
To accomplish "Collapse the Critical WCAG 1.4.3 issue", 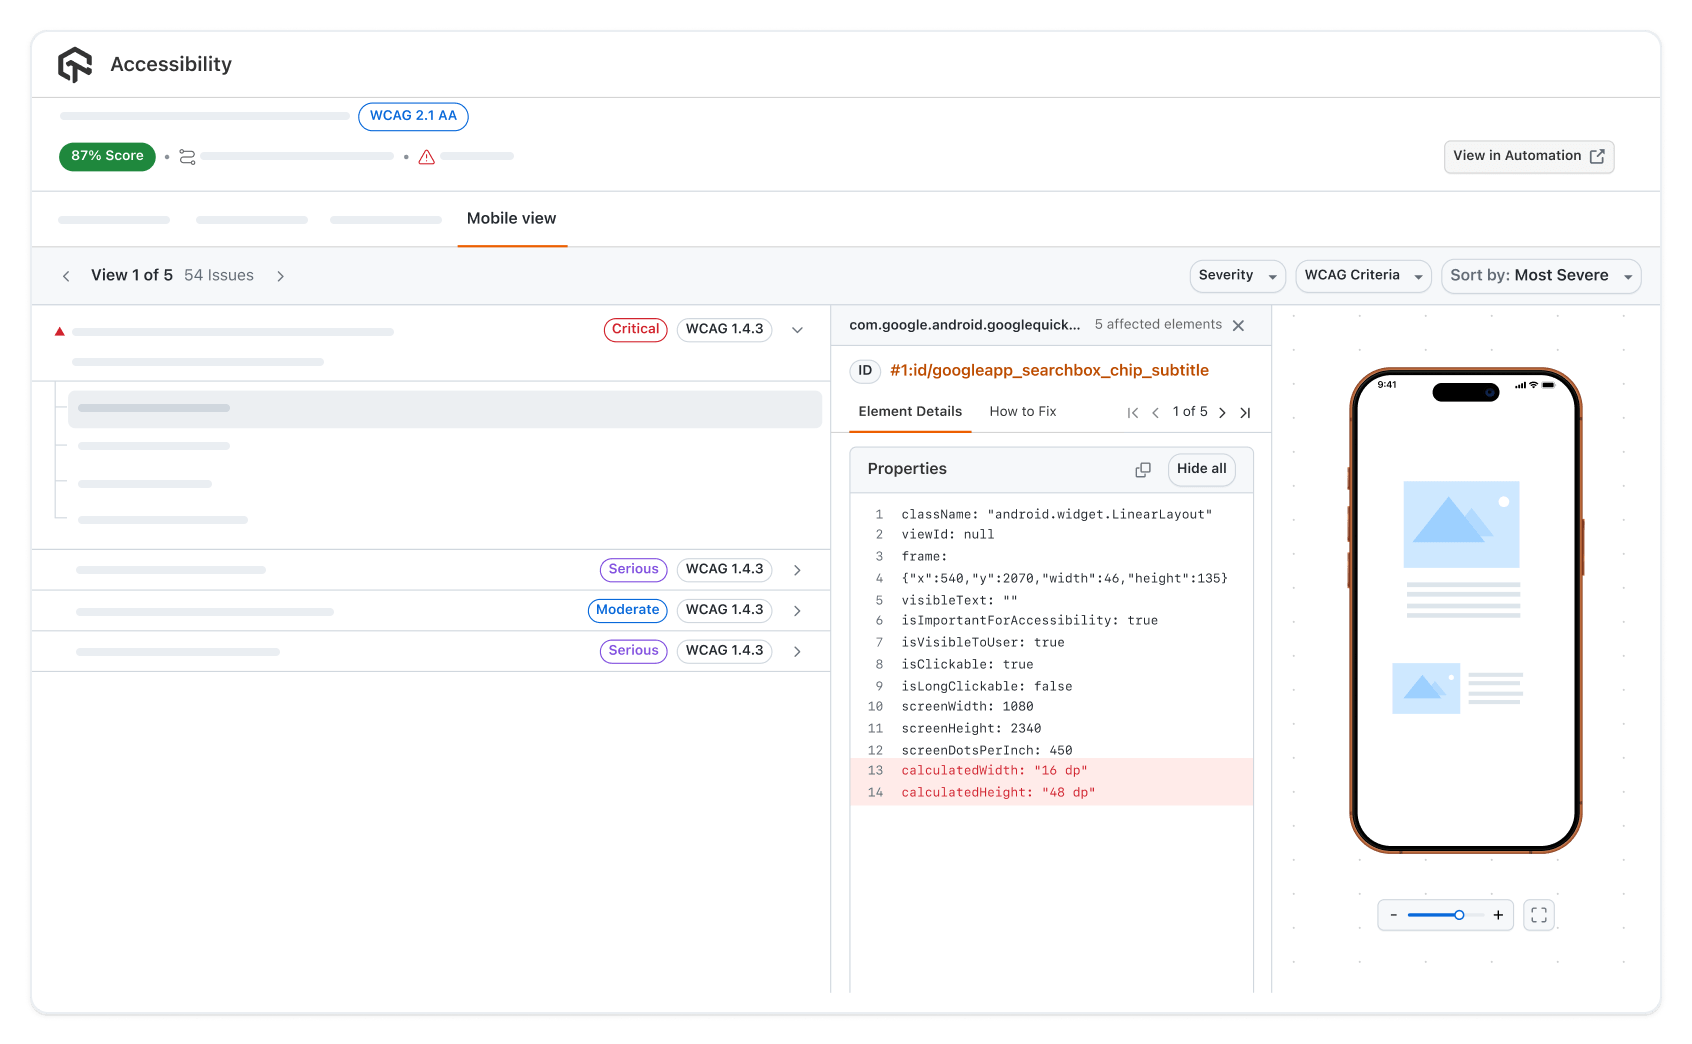I will point(797,329).
